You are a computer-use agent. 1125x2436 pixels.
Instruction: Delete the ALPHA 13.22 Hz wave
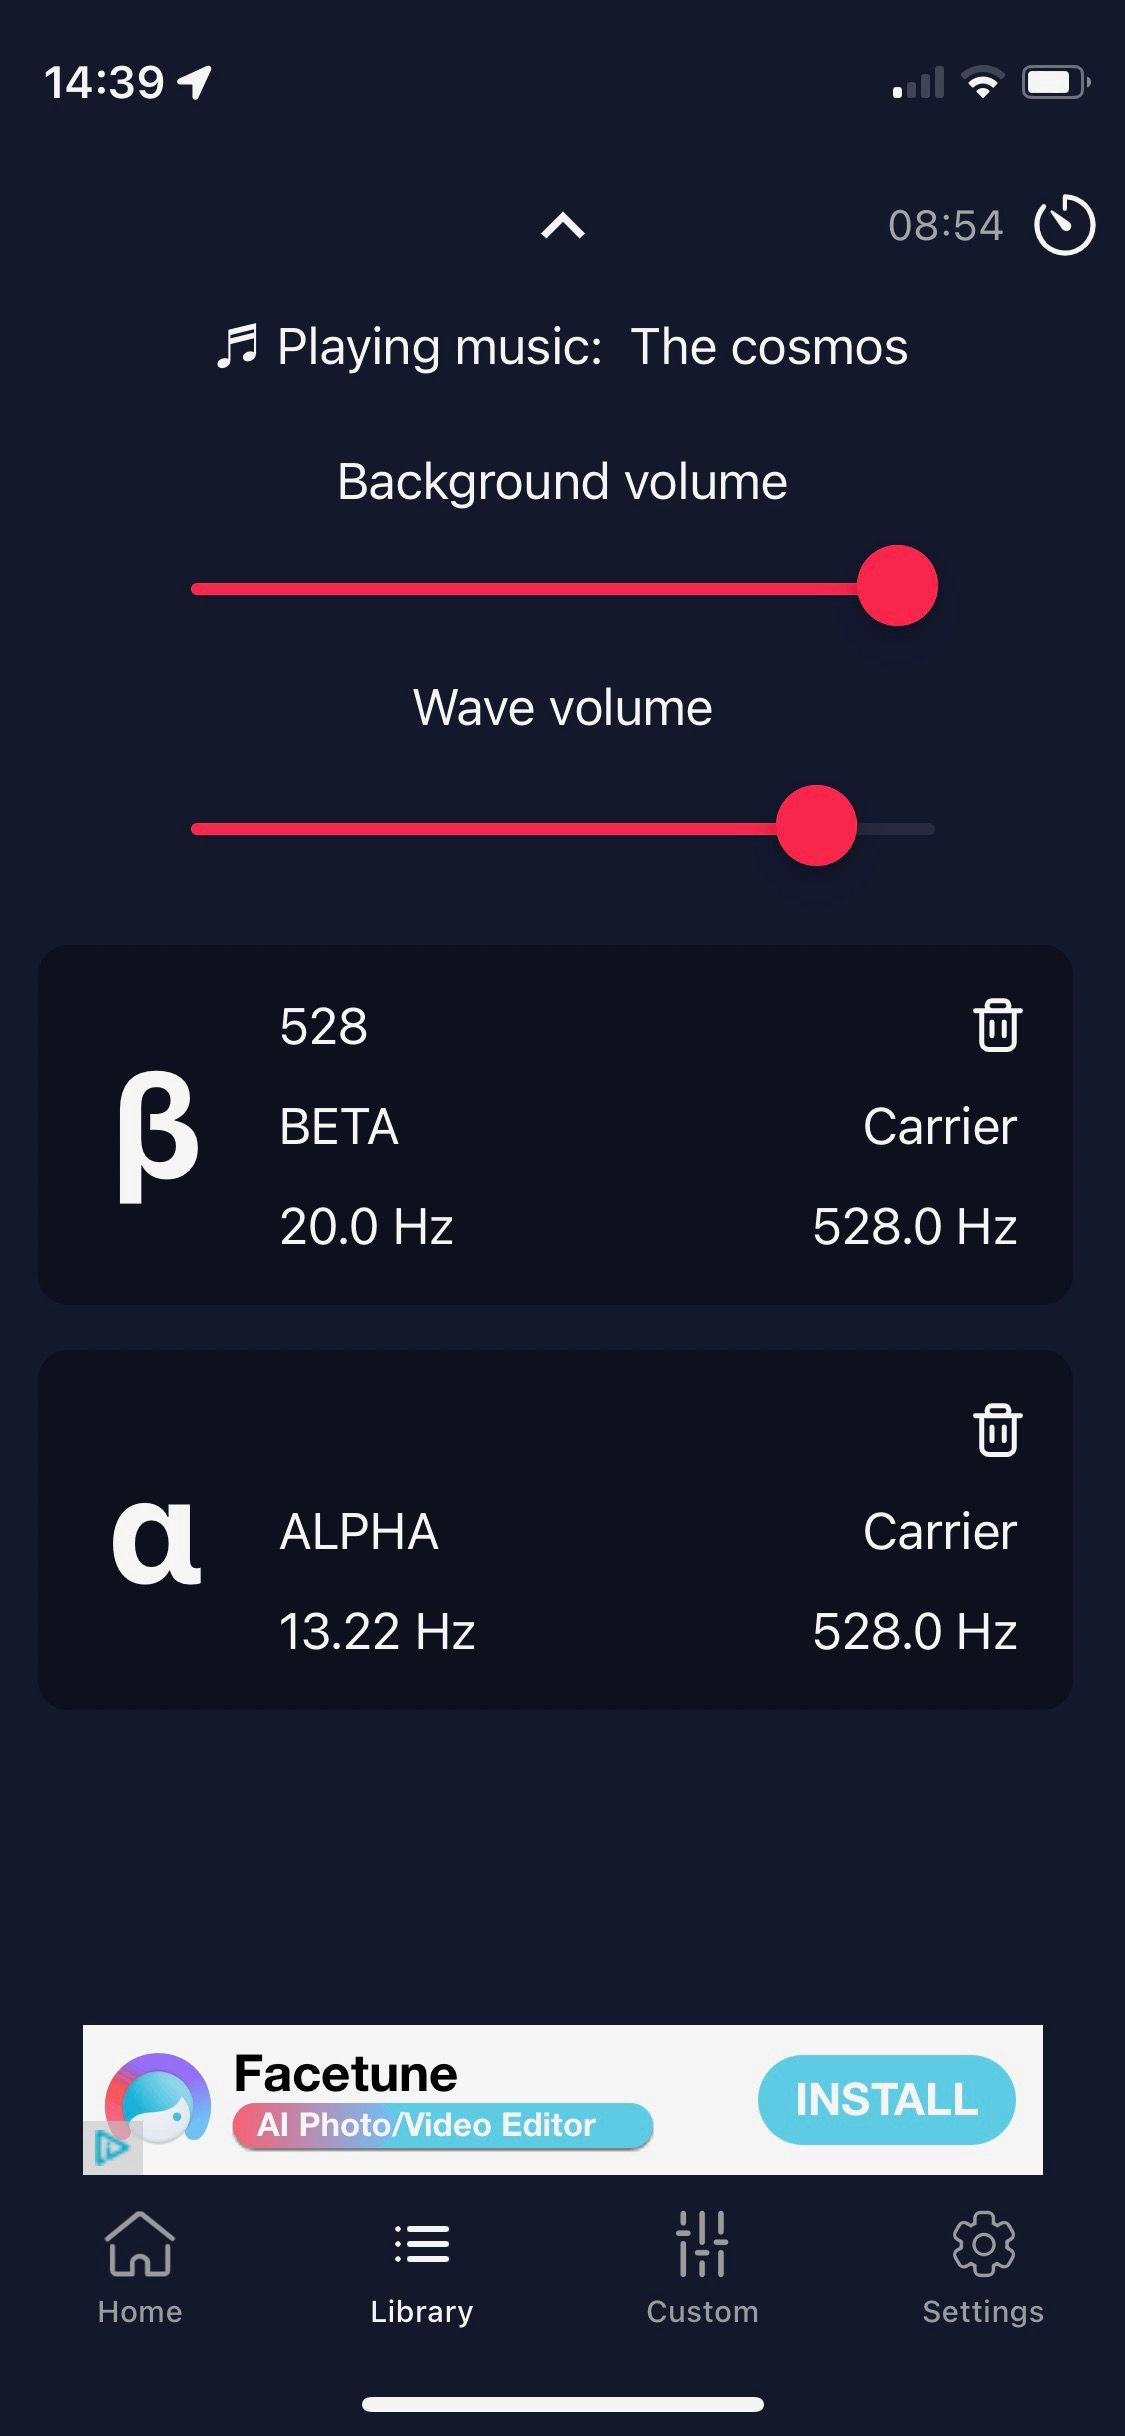pyautogui.click(x=997, y=1430)
